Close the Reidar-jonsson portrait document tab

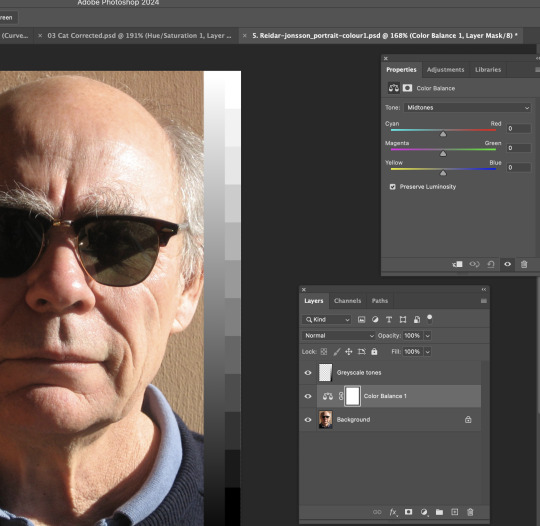click(244, 35)
